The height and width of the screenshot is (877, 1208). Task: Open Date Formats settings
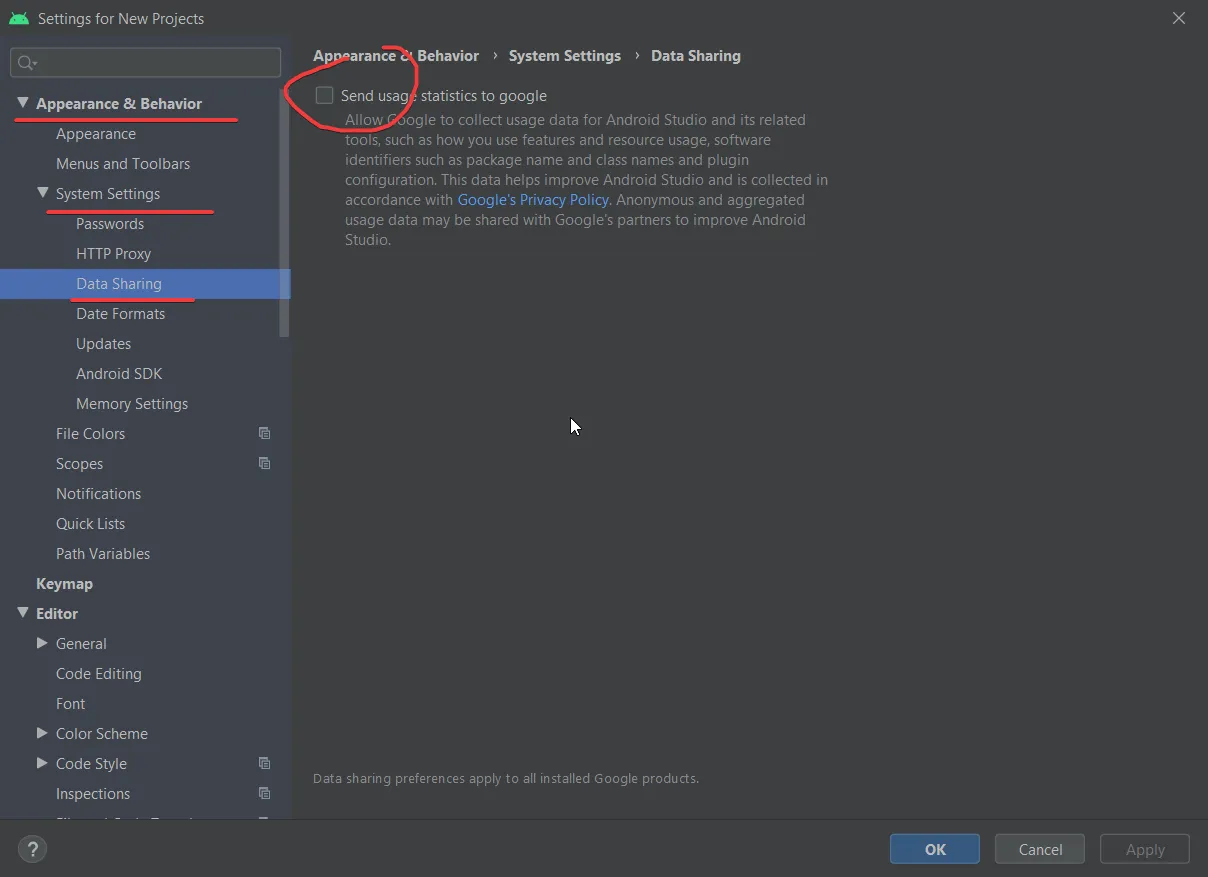pos(121,313)
